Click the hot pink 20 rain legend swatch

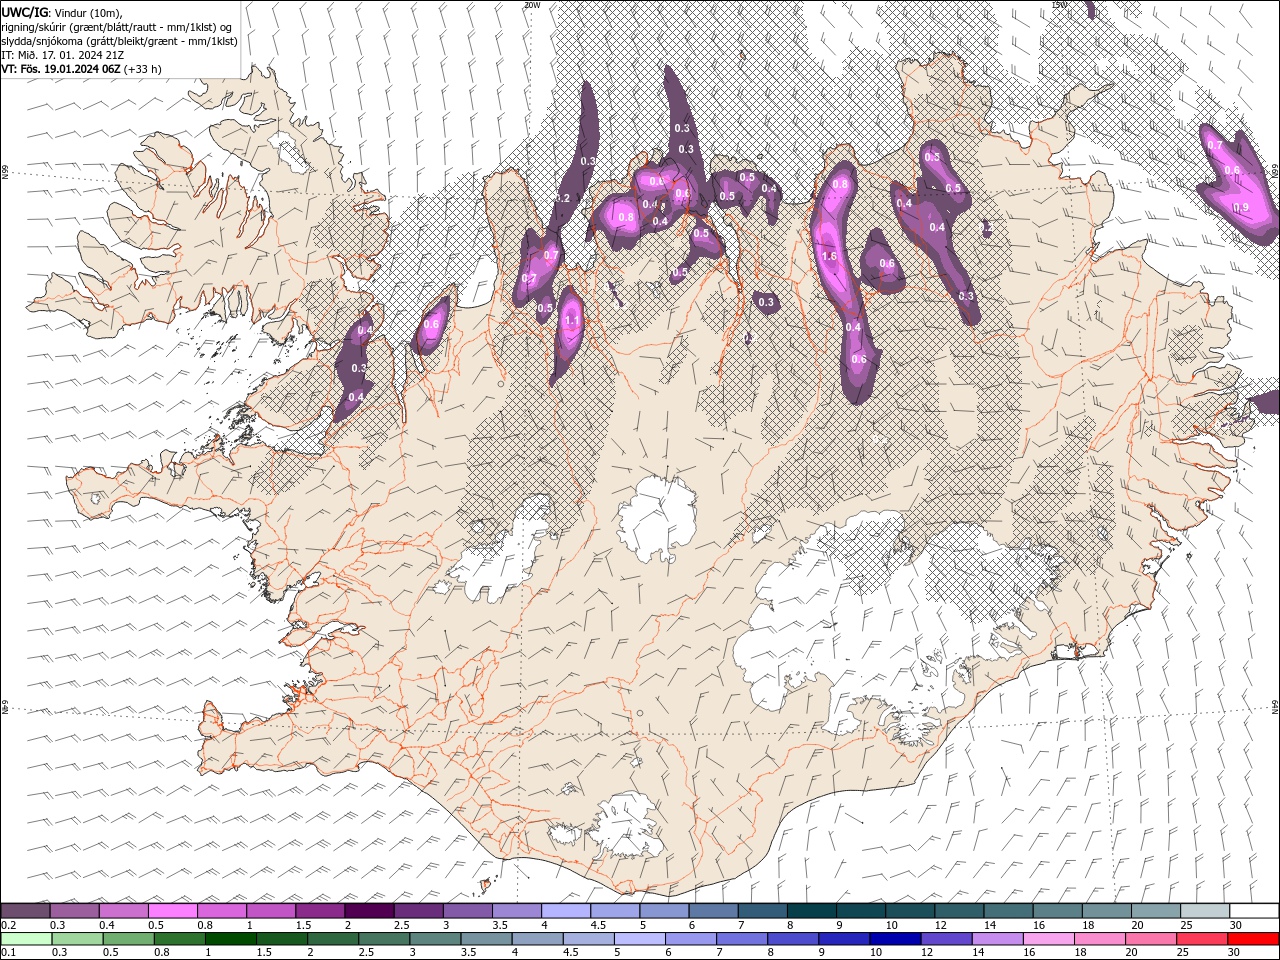pyautogui.click(x=1150, y=939)
